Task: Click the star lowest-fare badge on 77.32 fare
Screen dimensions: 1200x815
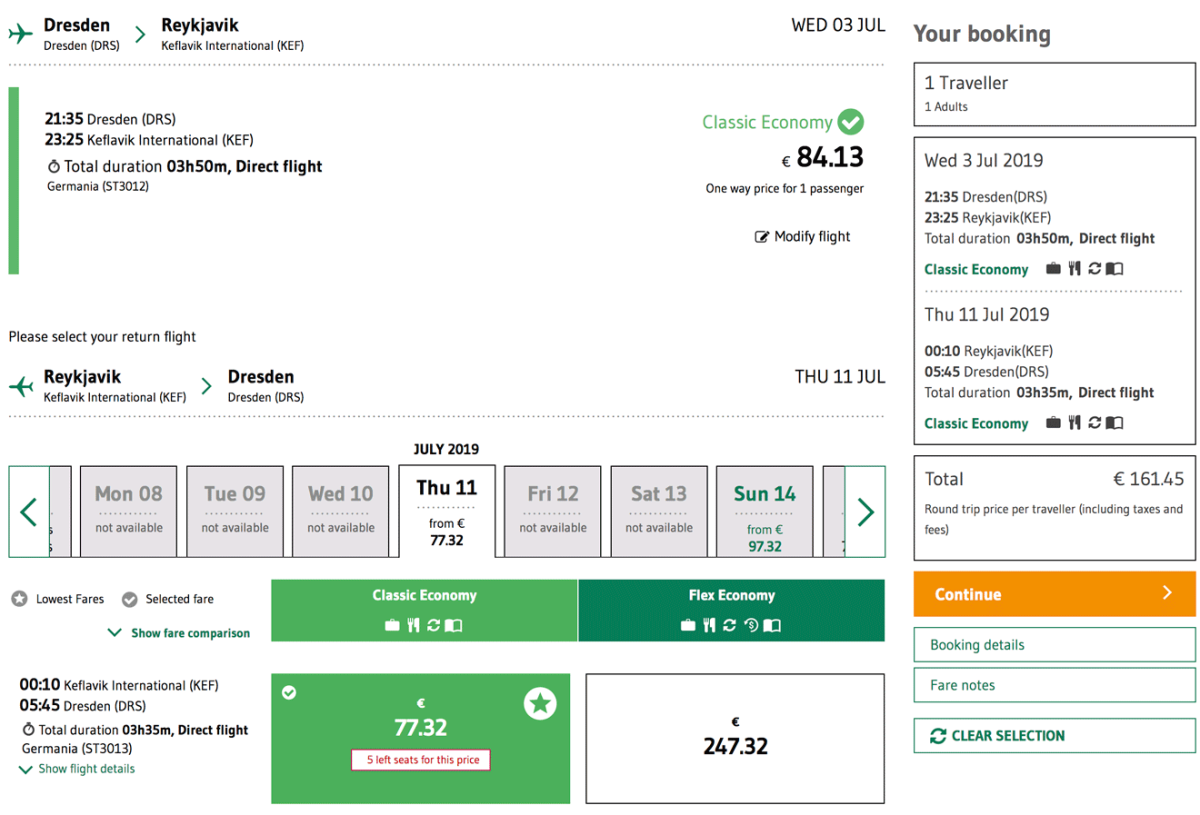Action: [x=540, y=704]
